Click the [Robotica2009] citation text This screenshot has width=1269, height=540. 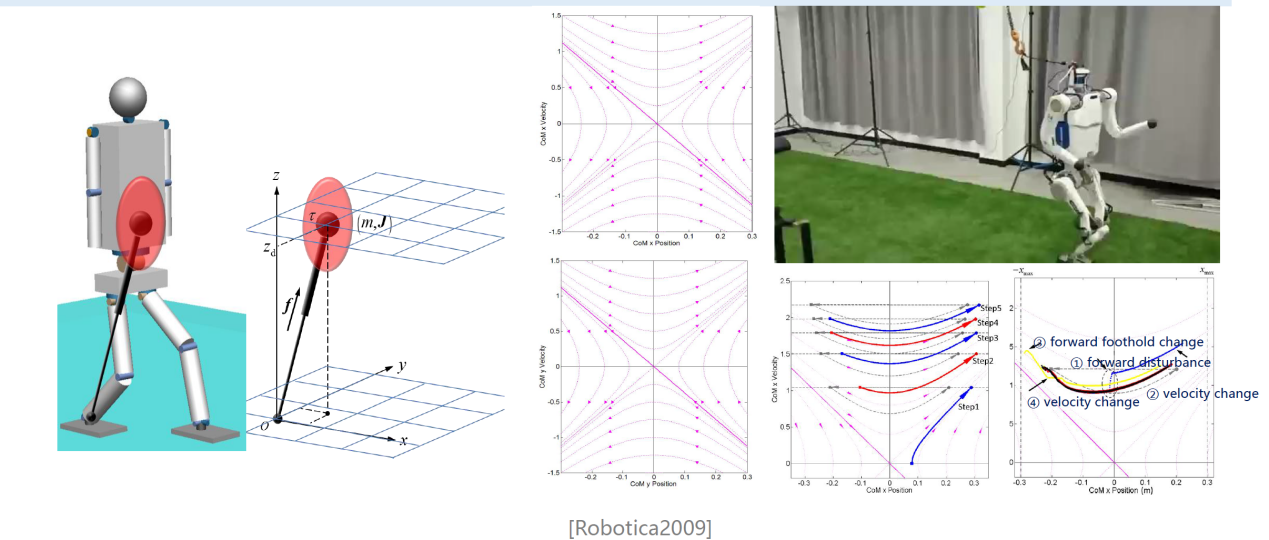(639, 527)
